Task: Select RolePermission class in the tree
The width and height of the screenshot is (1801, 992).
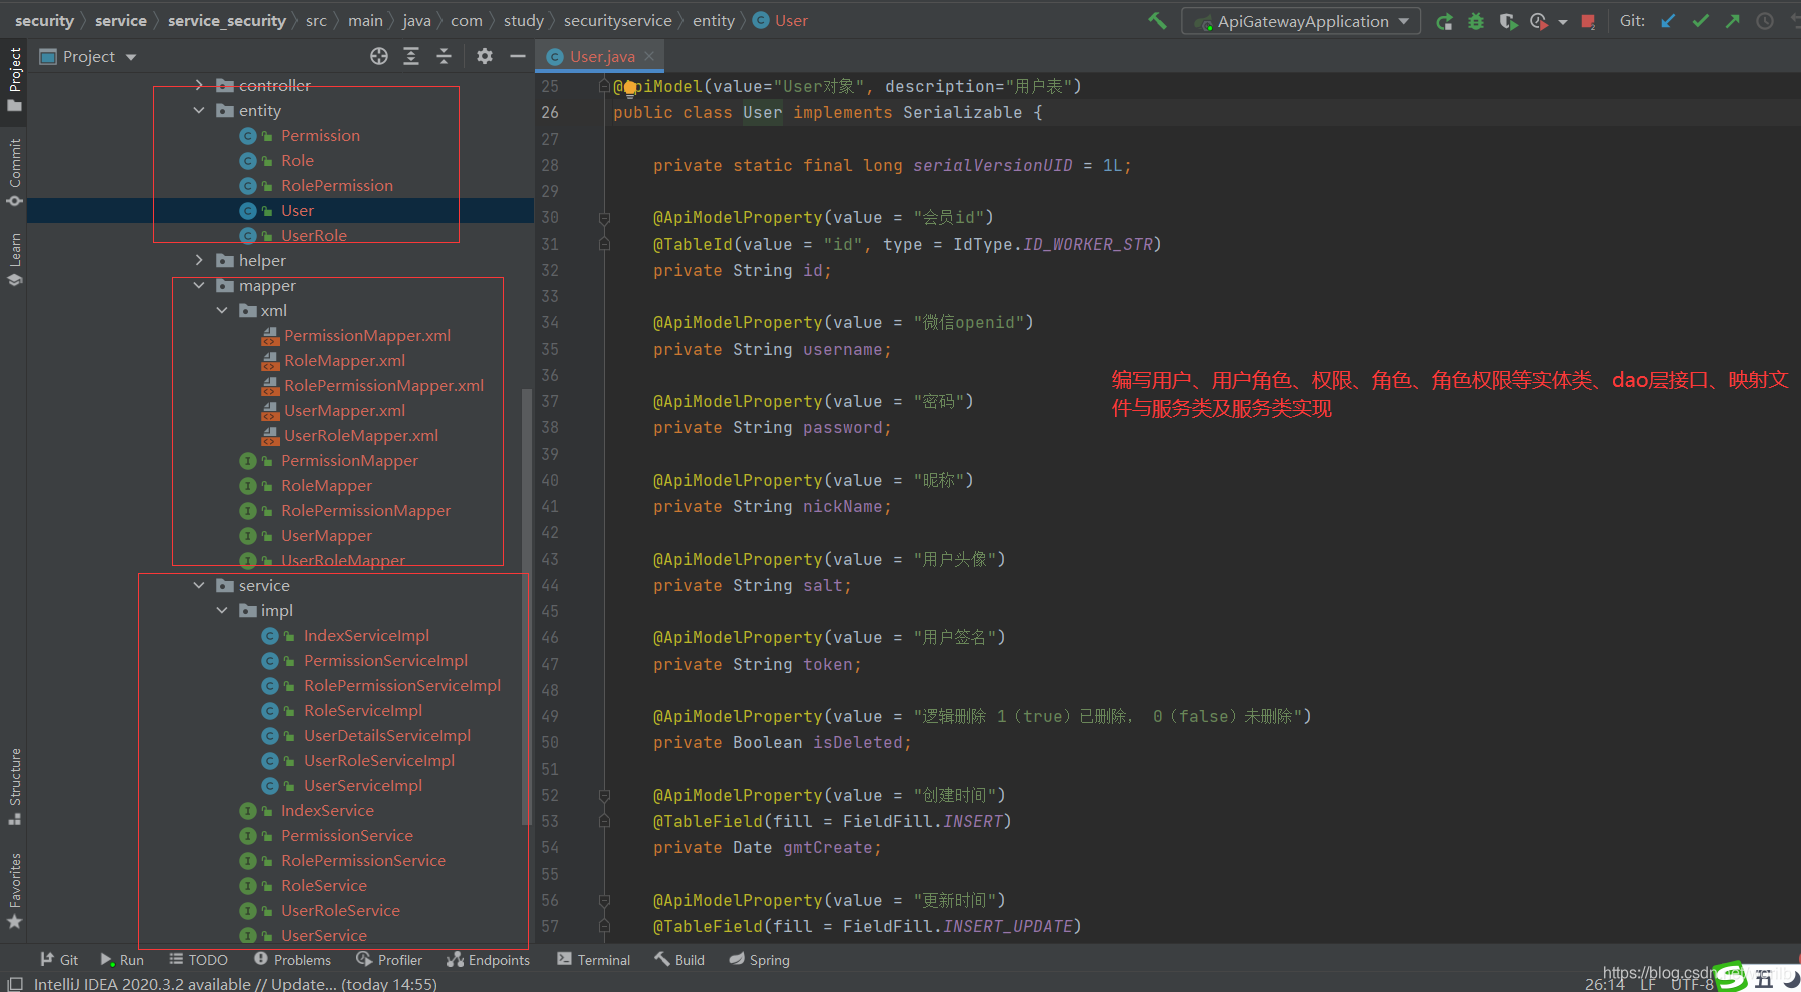Action: tap(337, 185)
